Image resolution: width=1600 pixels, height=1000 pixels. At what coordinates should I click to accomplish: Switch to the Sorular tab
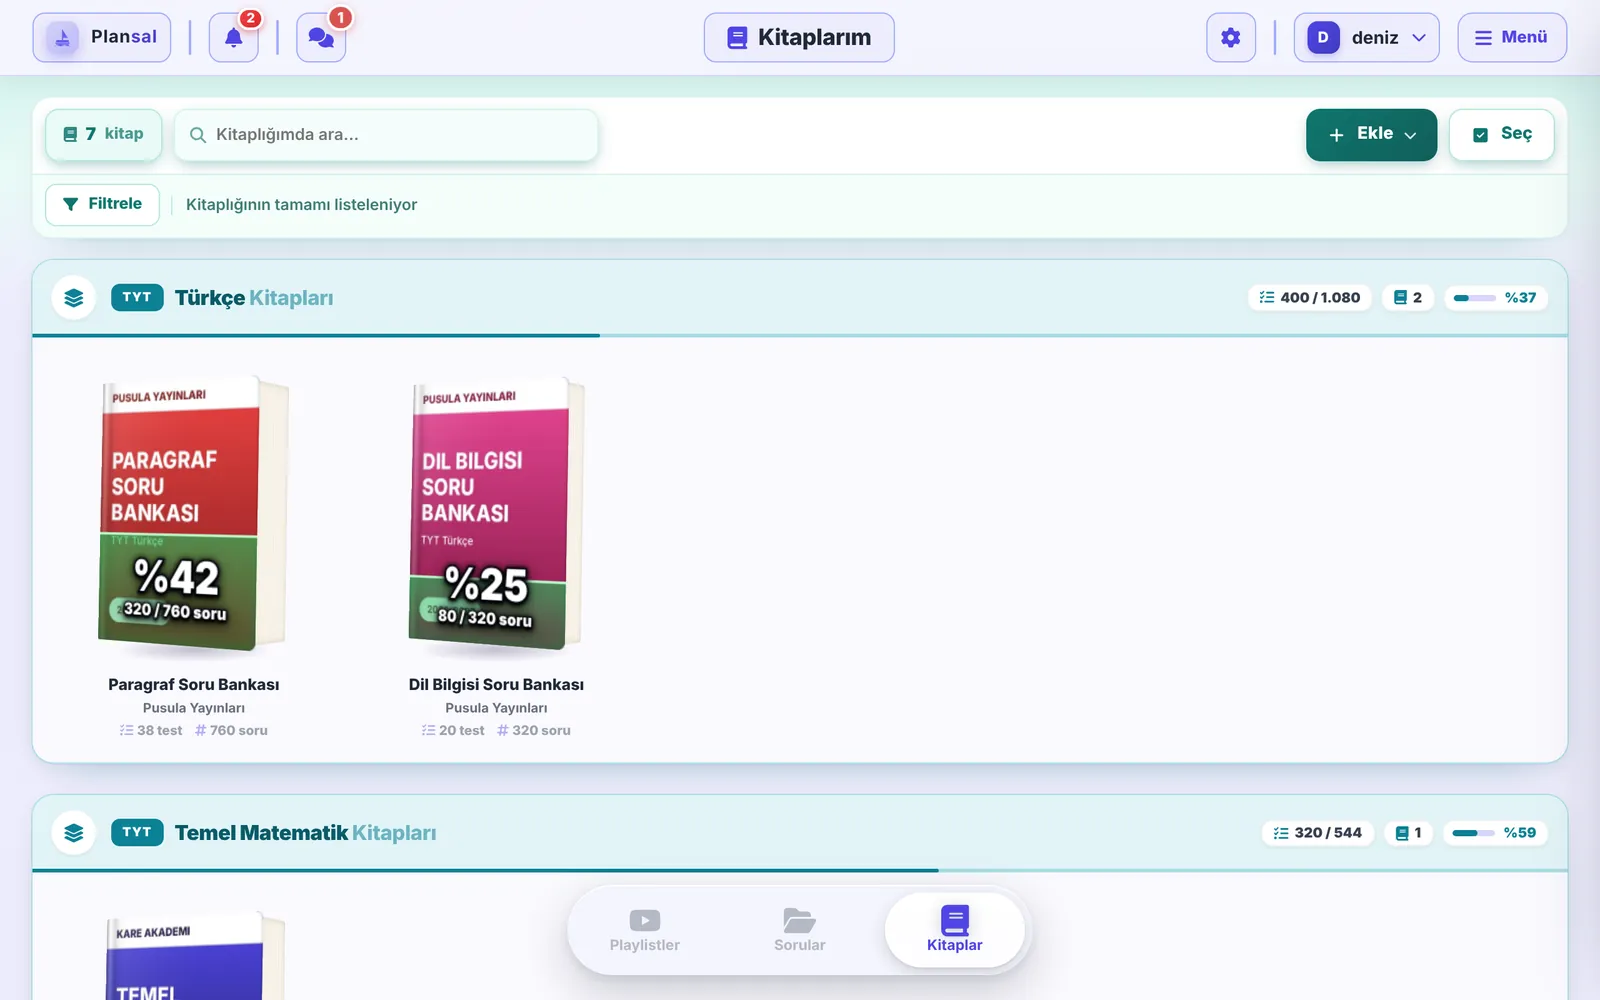tap(800, 931)
